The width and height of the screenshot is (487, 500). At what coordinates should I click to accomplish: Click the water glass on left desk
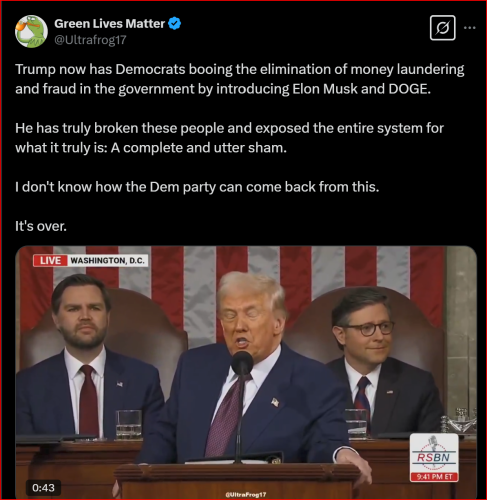point(129,425)
